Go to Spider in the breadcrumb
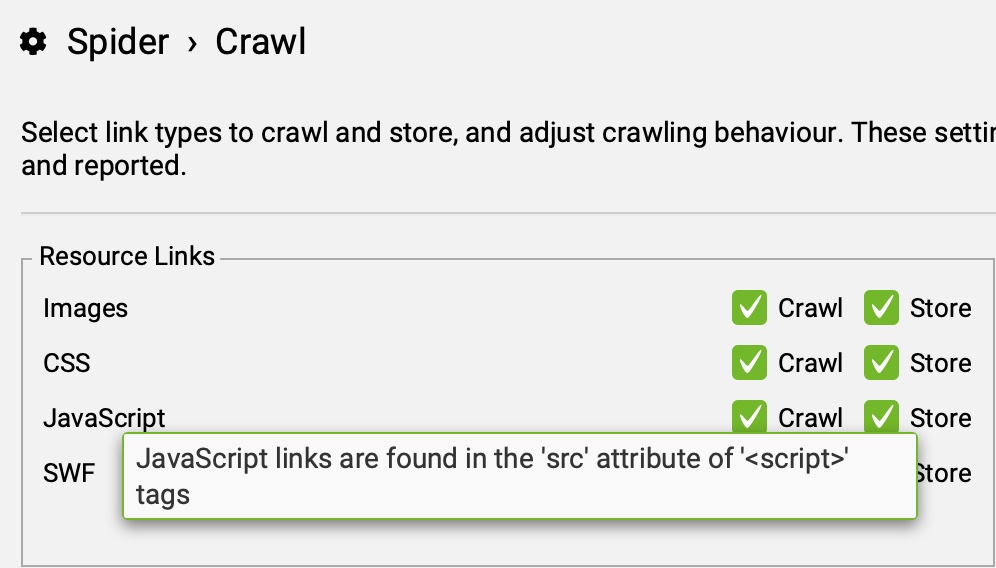Viewport: 996px width, 568px height. [x=118, y=42]
